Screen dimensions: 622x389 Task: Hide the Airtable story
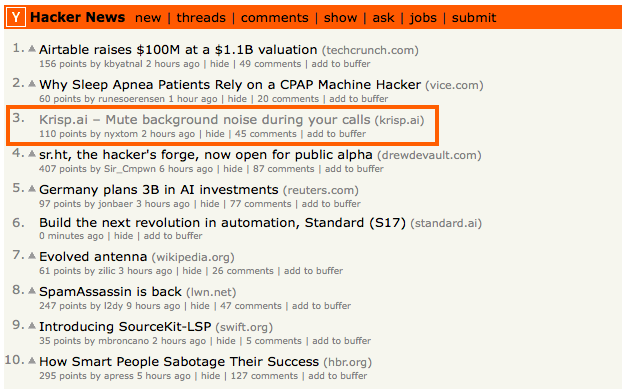219,64
